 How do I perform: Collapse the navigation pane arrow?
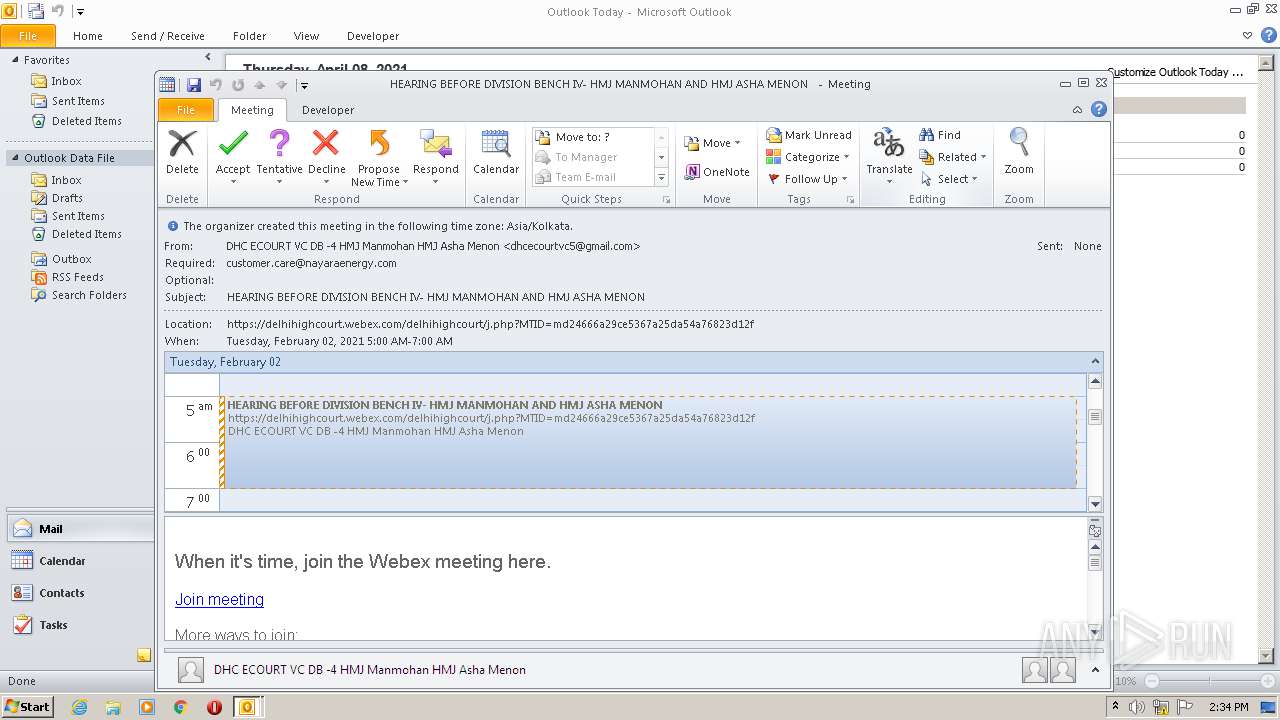208,58
